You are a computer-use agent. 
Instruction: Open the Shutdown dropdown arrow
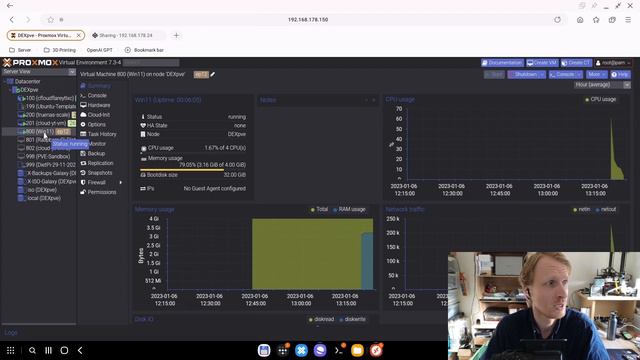pos(542,75)
